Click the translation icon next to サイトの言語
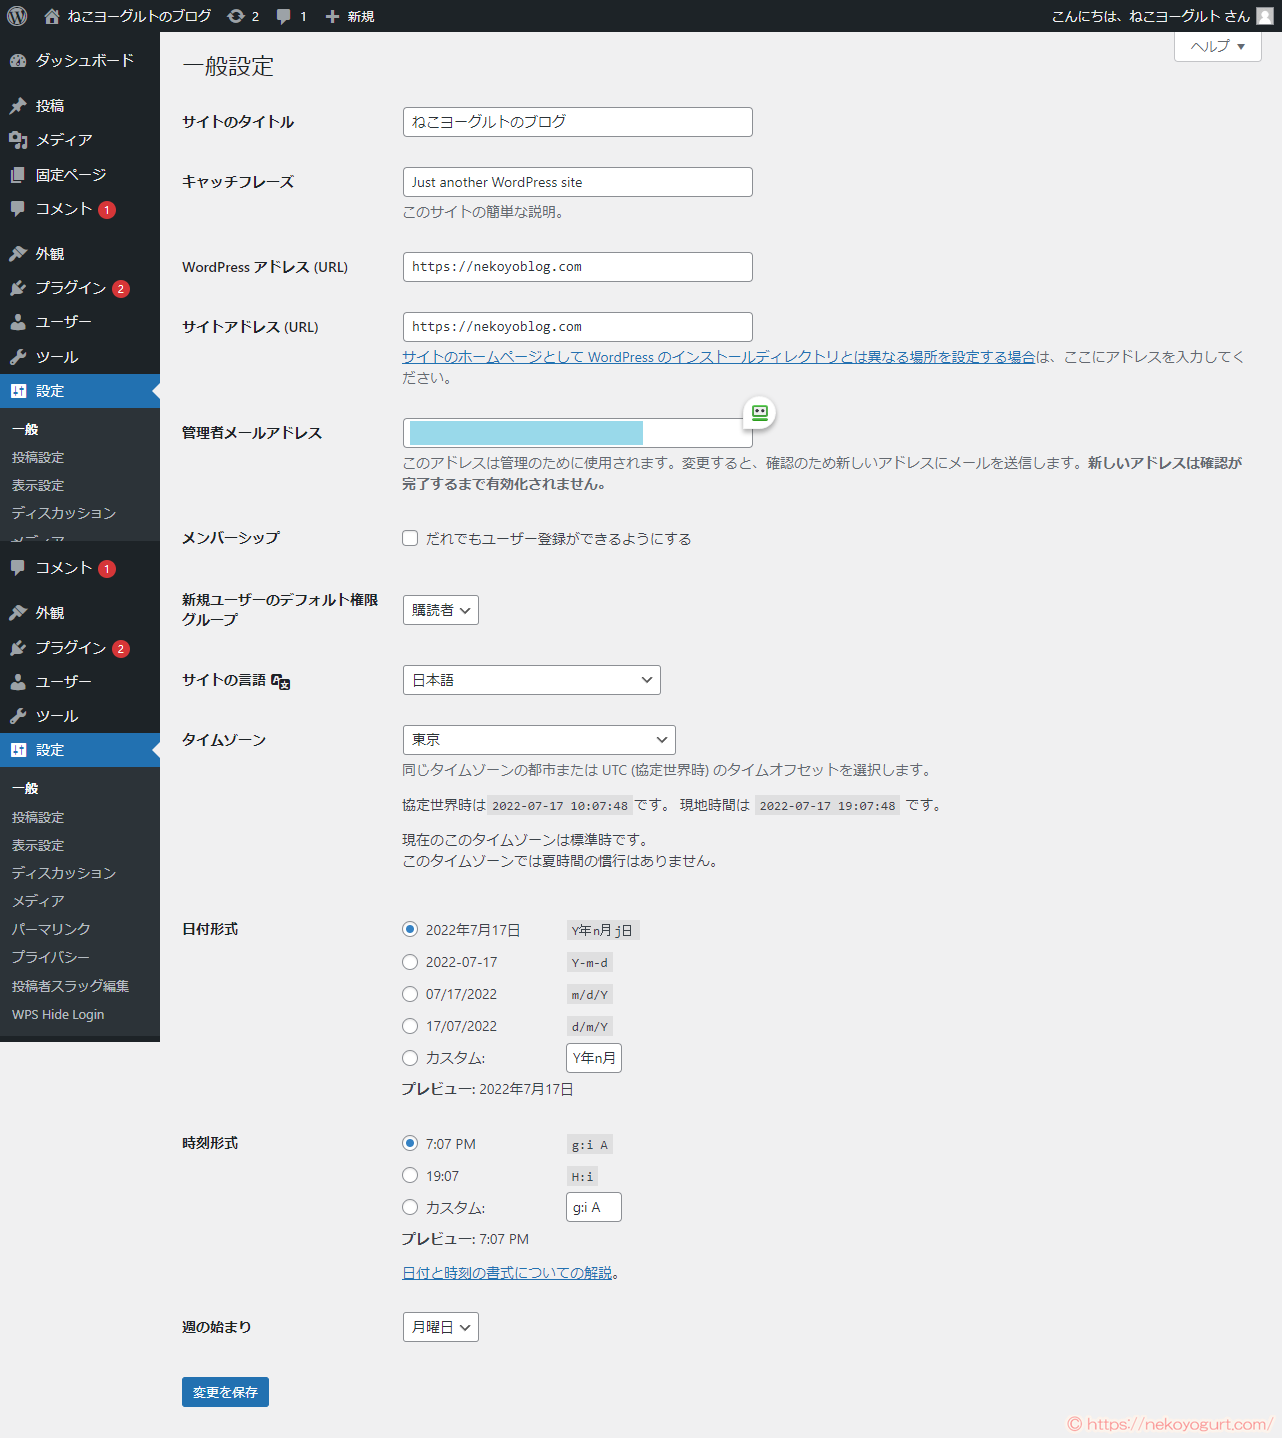 282,683
